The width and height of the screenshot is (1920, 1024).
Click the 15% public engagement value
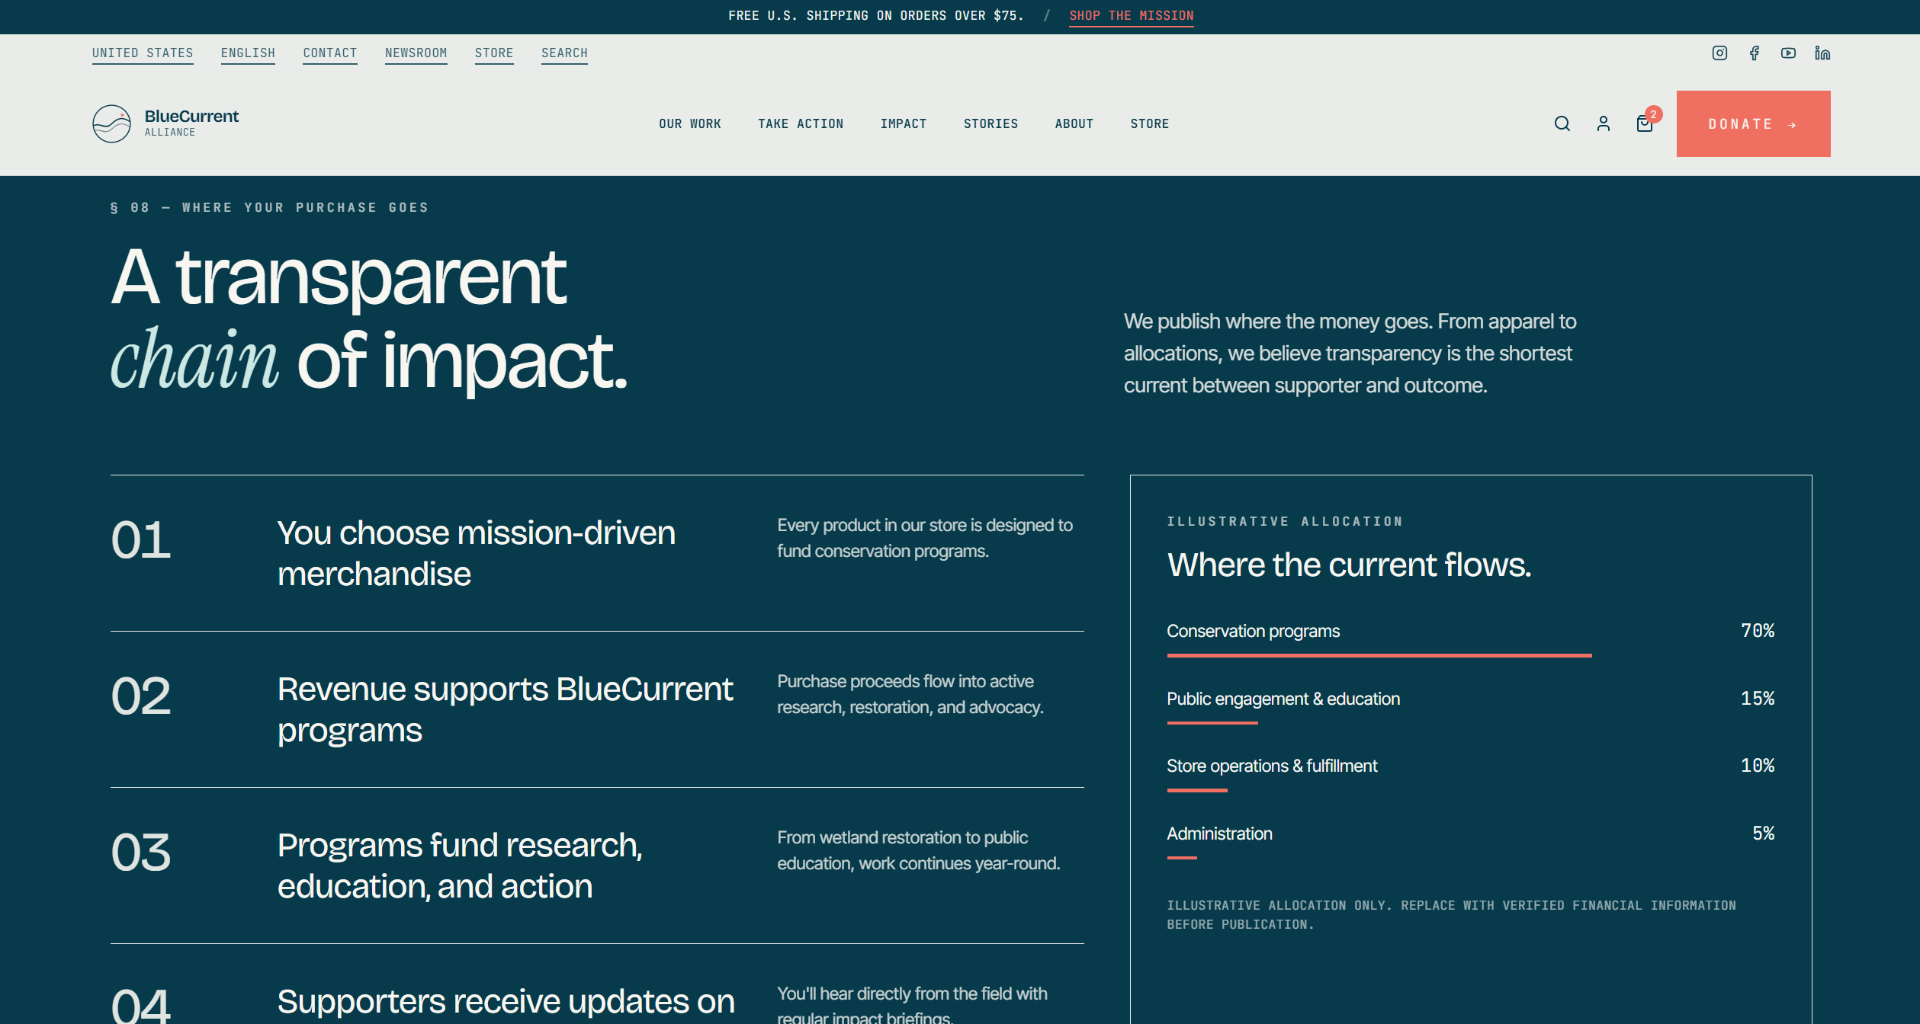click(1757, 699)
